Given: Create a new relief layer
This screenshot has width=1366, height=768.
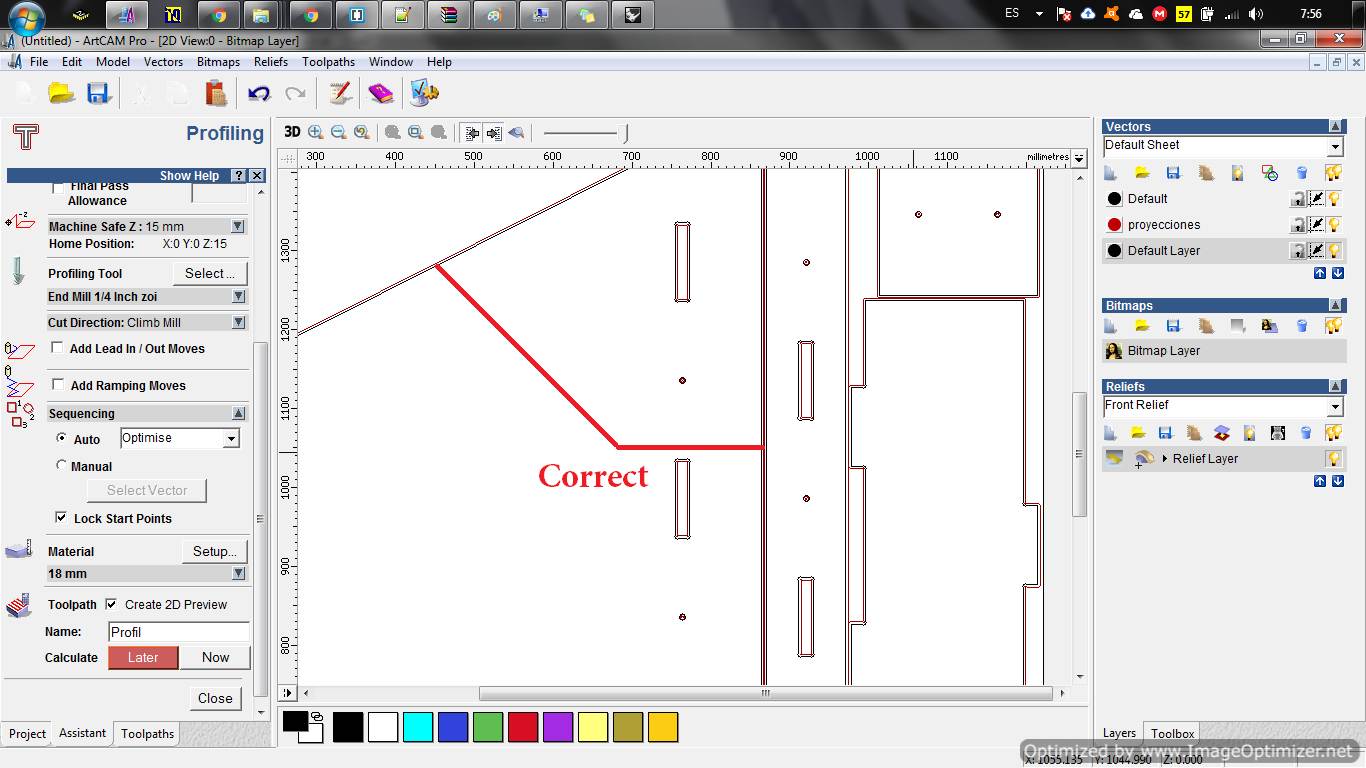Looking at the screenshot, I should click(x=1110, y=433).
